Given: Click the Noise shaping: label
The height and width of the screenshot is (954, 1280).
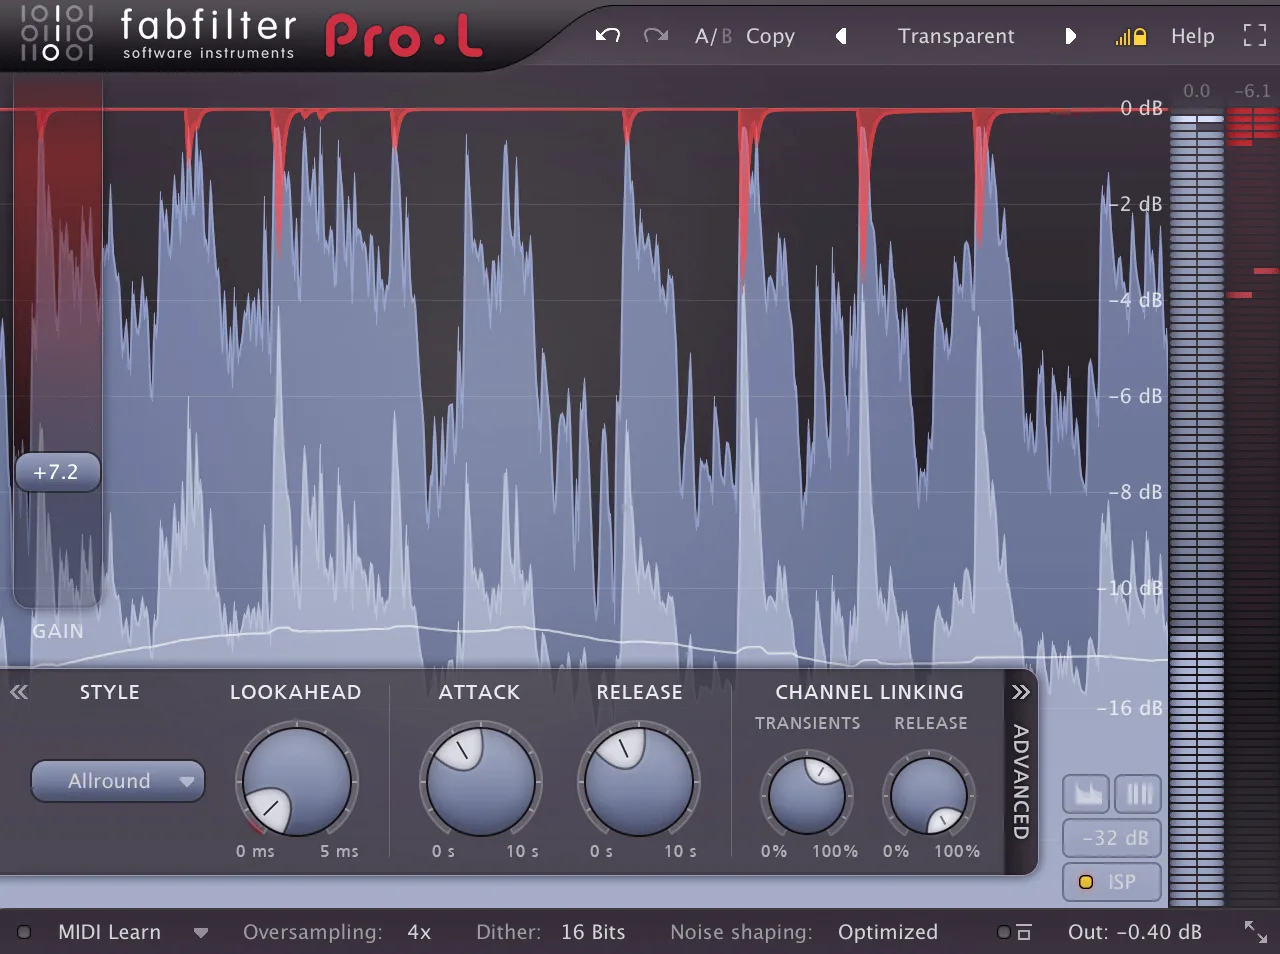Looking at the screenshot, I should (x=741, y=932).
